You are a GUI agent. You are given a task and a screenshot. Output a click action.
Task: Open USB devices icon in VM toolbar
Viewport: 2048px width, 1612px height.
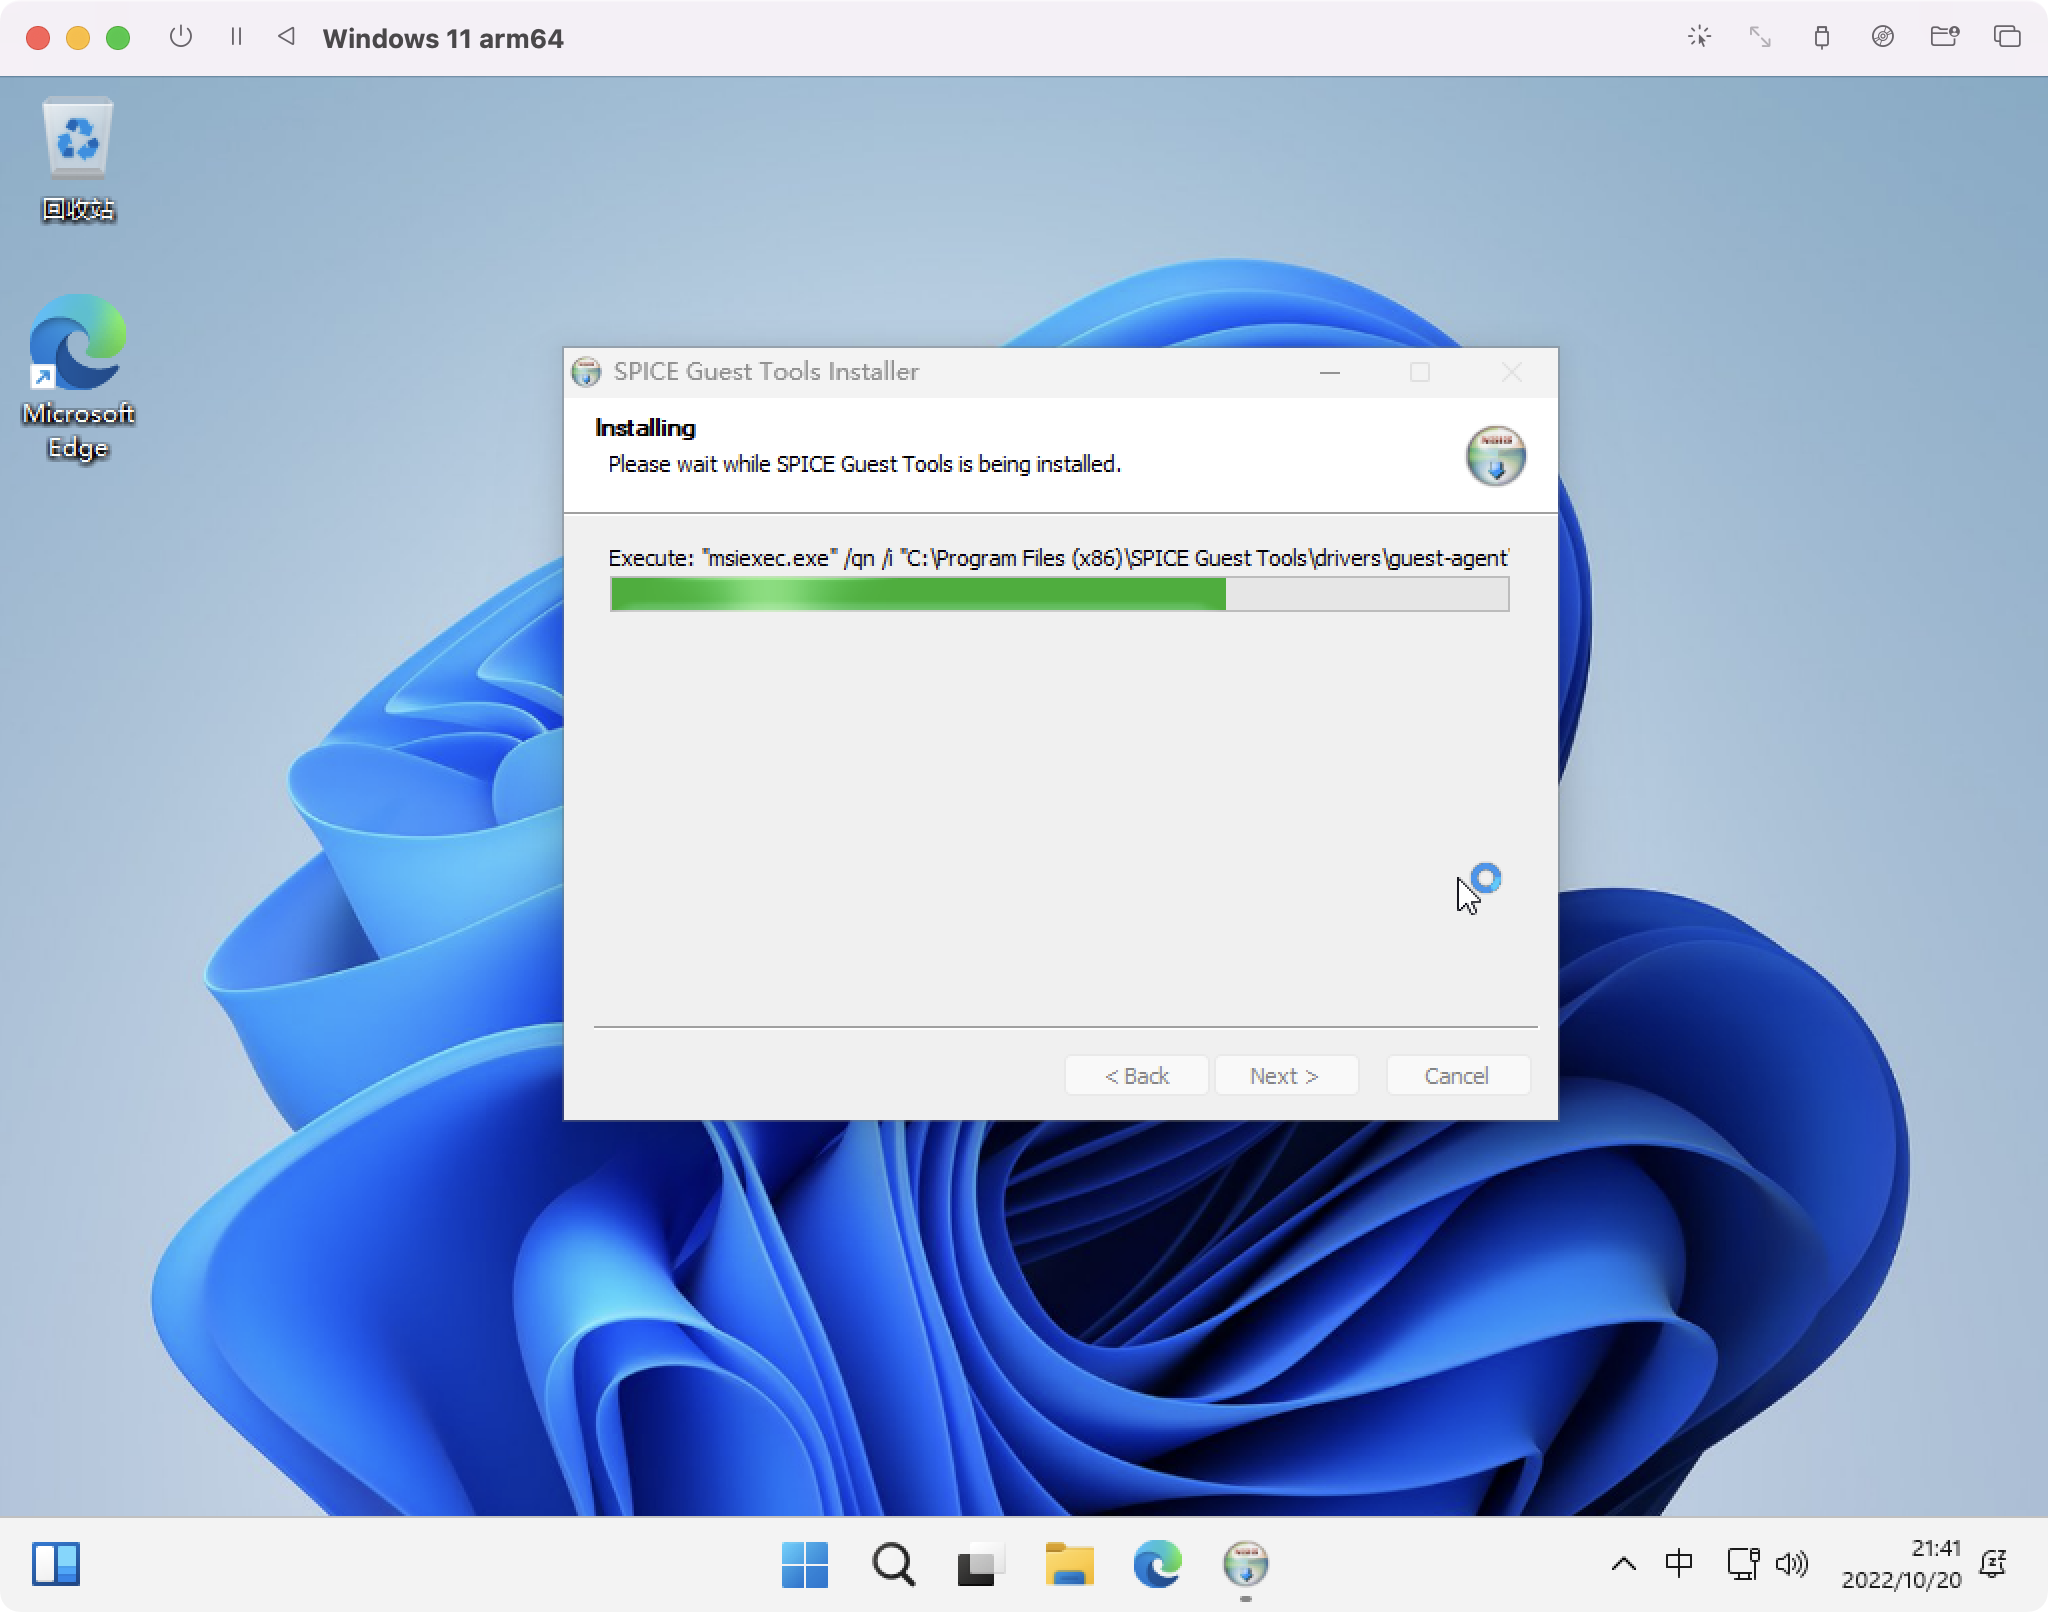[x=1822, y=37]
